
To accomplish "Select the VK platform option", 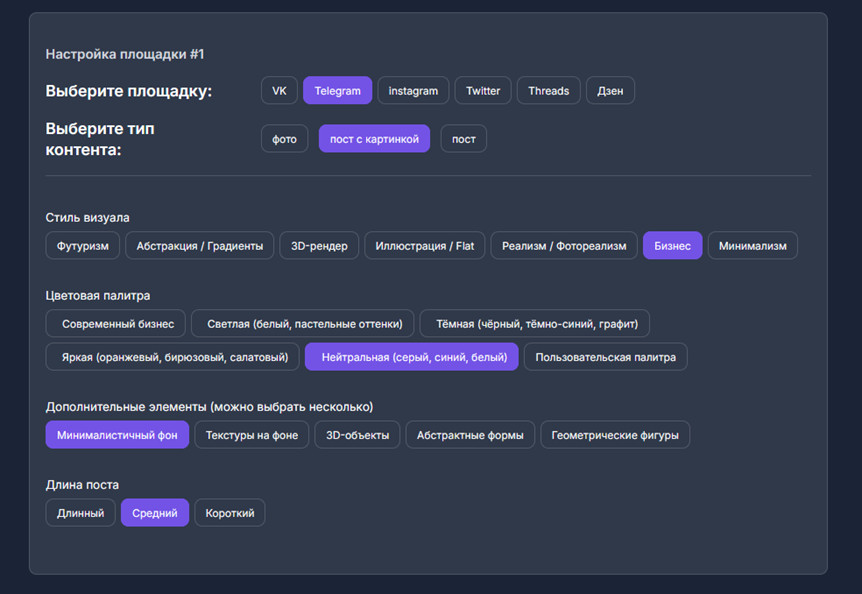I will pos(279,91).
